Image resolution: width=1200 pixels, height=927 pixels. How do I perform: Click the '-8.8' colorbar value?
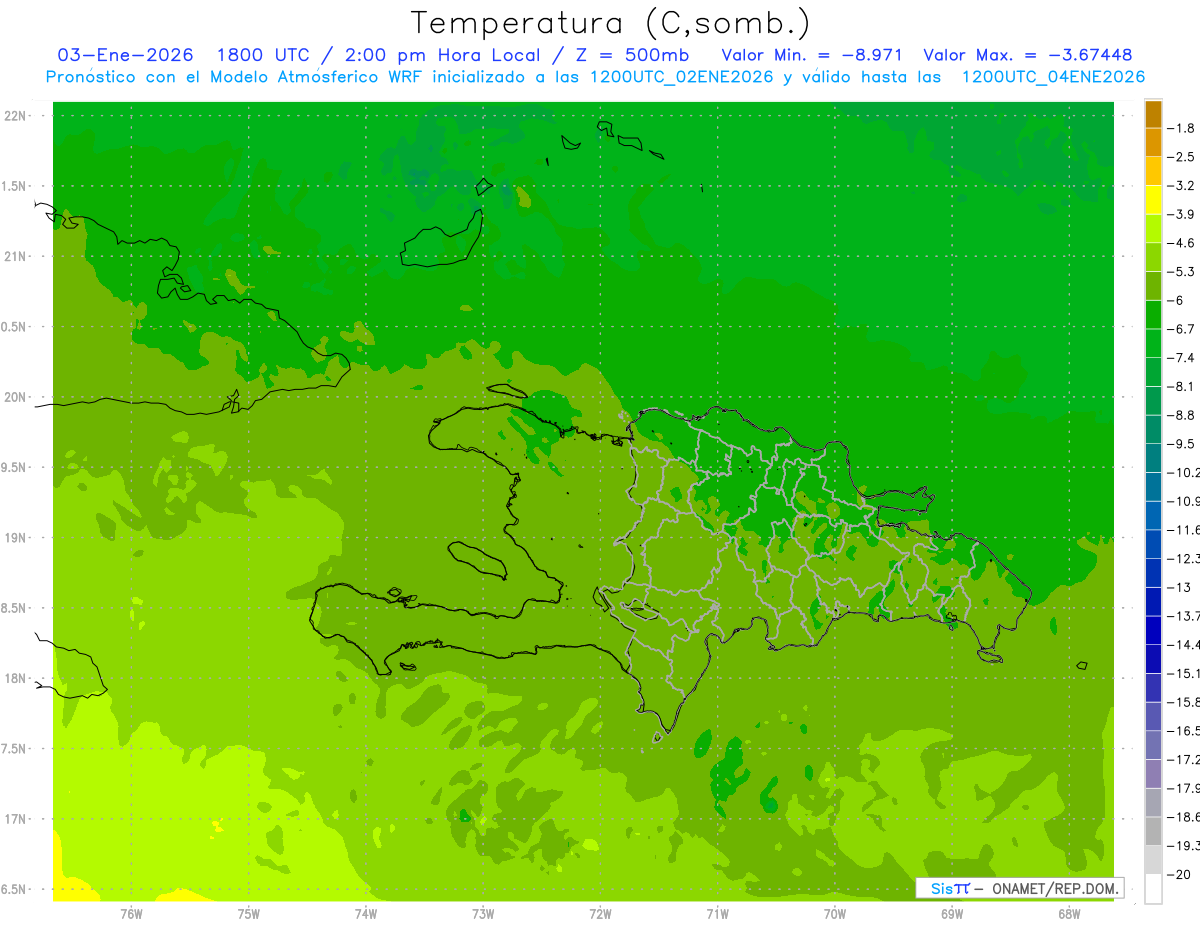(x=1182, y=415)
